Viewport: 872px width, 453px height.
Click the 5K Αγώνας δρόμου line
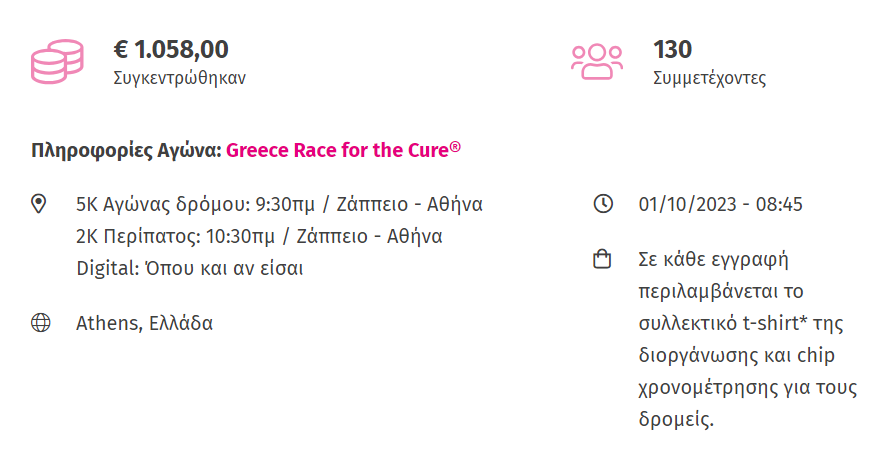tap(279, 205)
